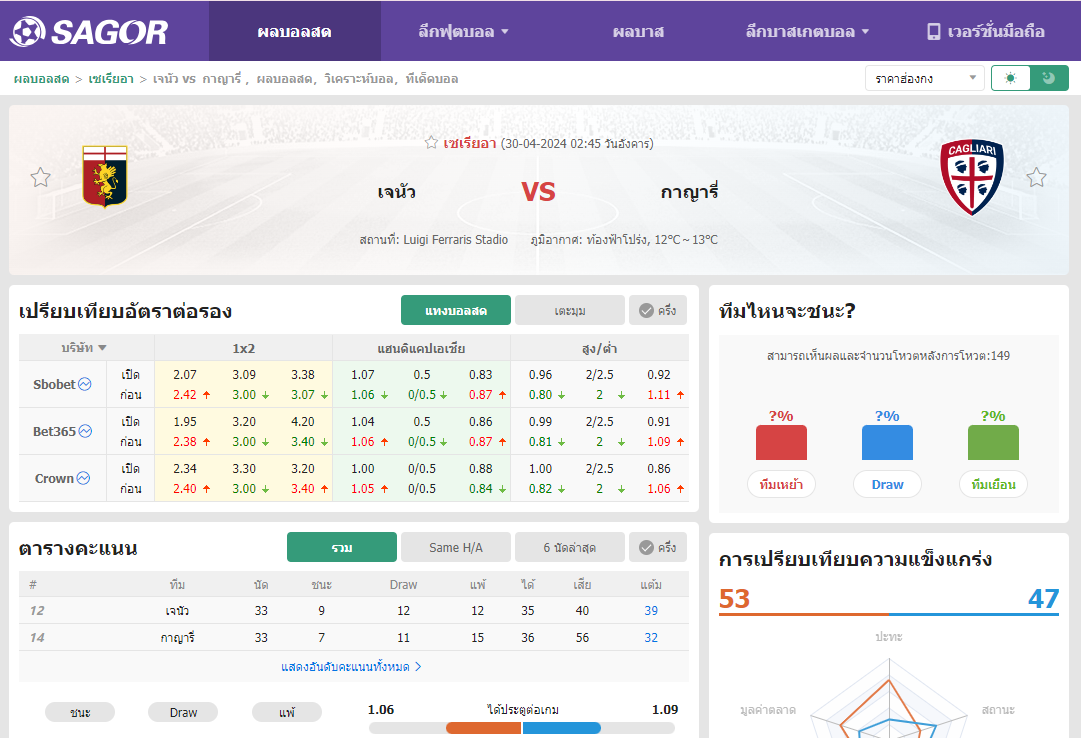Click Sbobet company name
The width and height of the screenshot is (1081, 738).
click(54, 384)
